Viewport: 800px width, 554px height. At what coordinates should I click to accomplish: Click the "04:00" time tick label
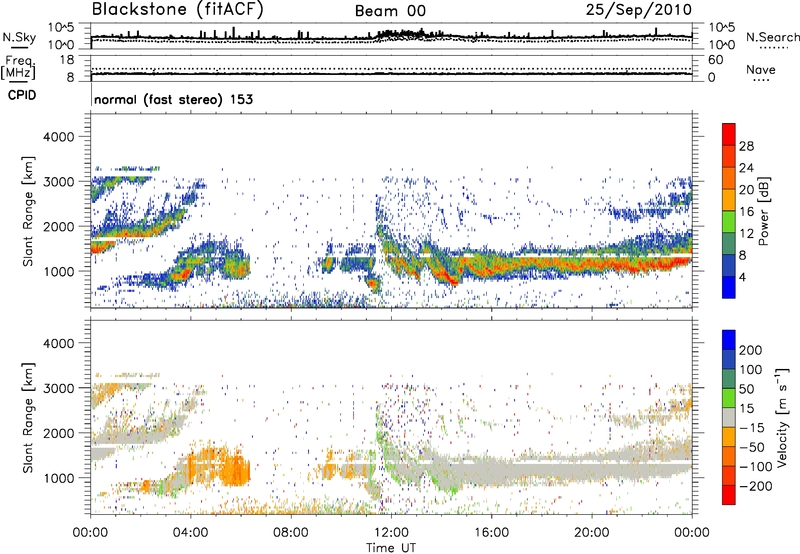191,533
